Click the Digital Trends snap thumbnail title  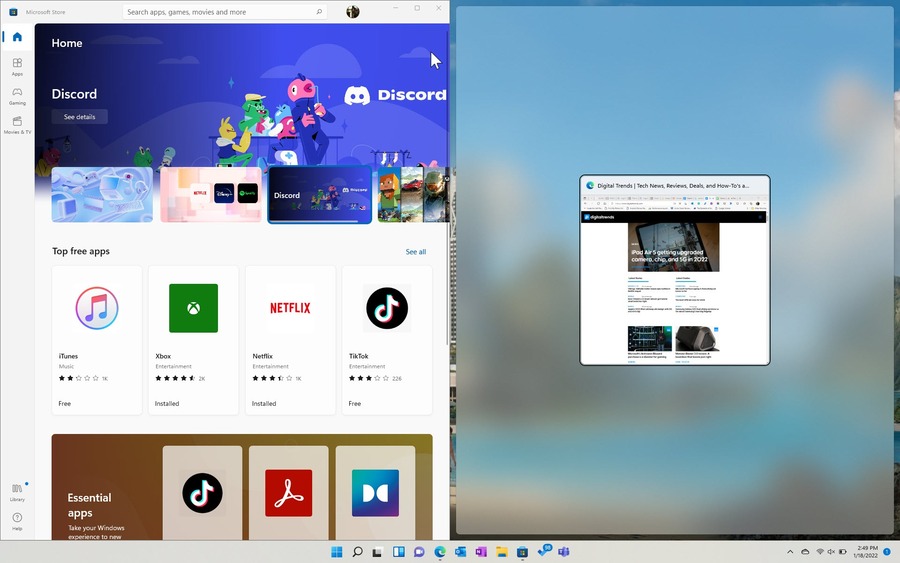click(x=673, y=185)
